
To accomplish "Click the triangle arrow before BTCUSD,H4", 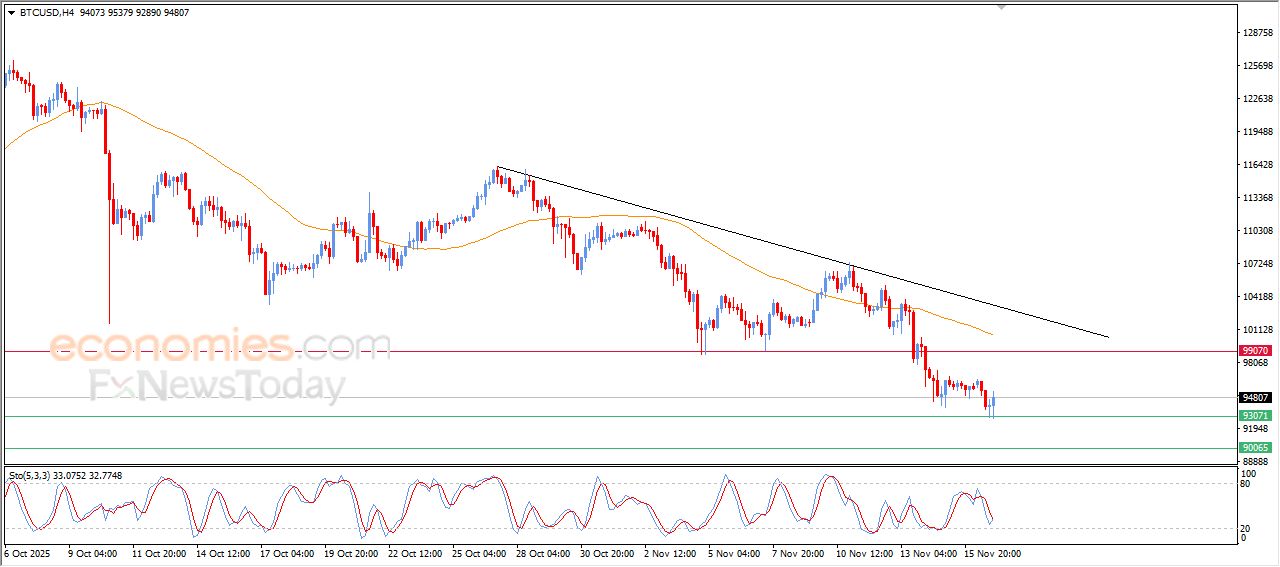I will [x=11, y=13].
